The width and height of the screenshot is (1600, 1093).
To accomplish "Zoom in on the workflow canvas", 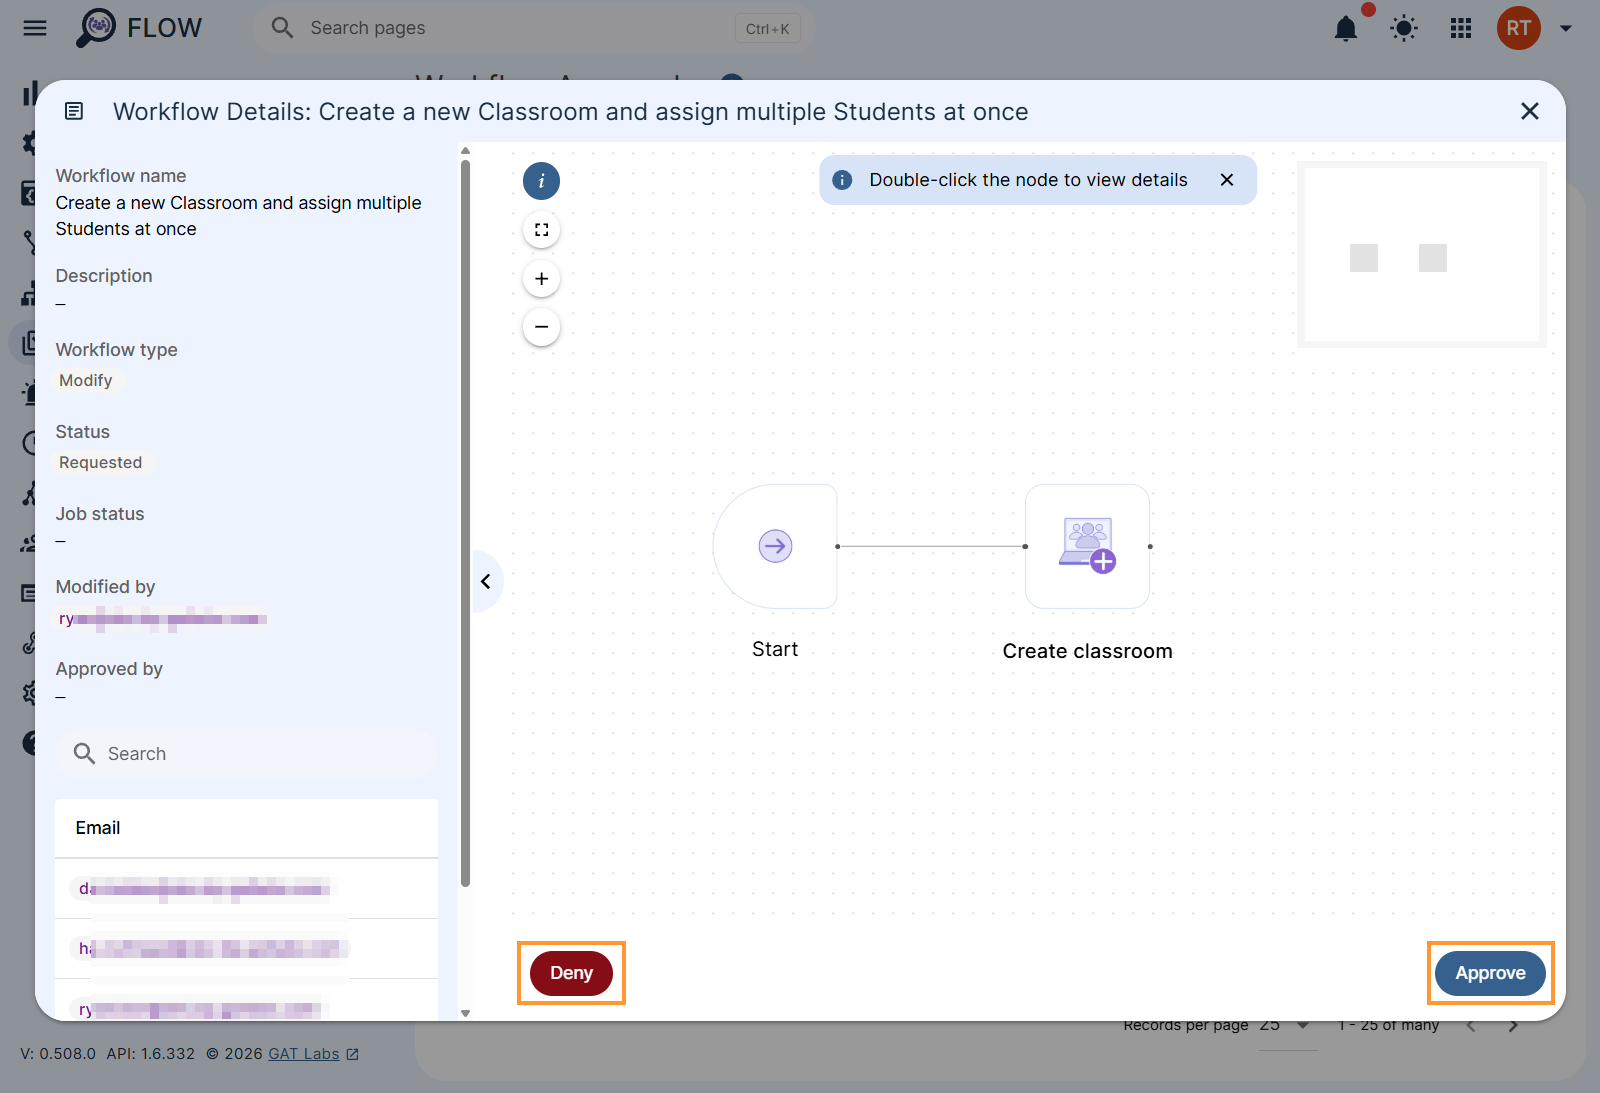I will point(541,278).
